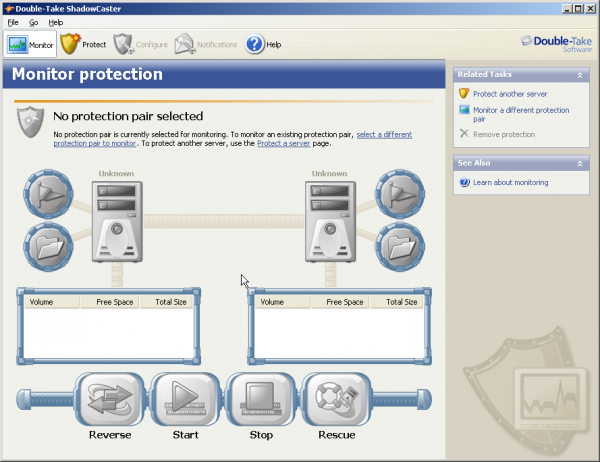
Task: Open the Go menu
Action: click(x=34, y=23)
